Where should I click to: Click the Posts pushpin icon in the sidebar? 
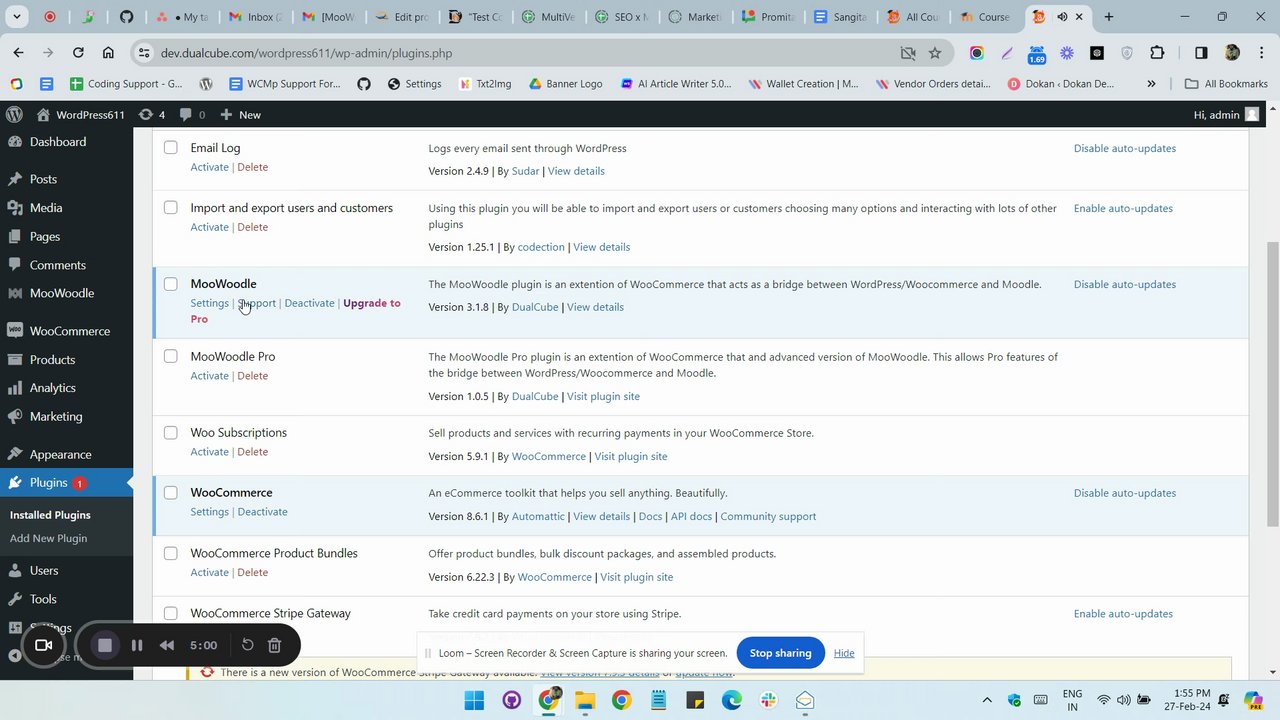click(x=15, y=179)
